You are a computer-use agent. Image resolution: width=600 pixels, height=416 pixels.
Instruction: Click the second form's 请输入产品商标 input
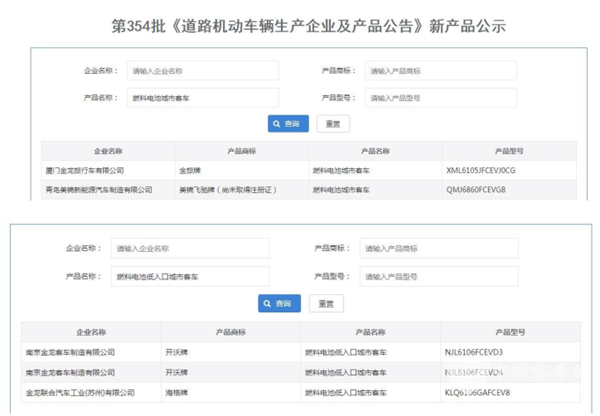click(438, 249)
